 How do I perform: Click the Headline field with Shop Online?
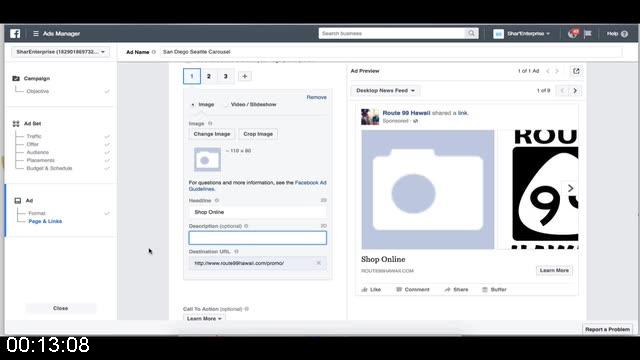coord(258,212)
